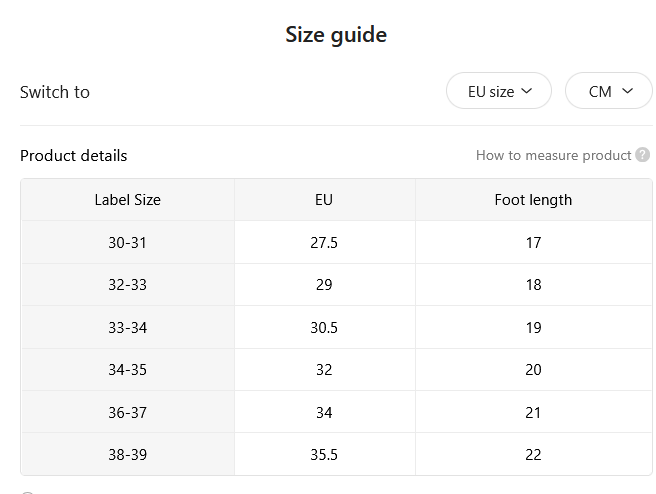Click the question mark help icon

click(642, 155)
